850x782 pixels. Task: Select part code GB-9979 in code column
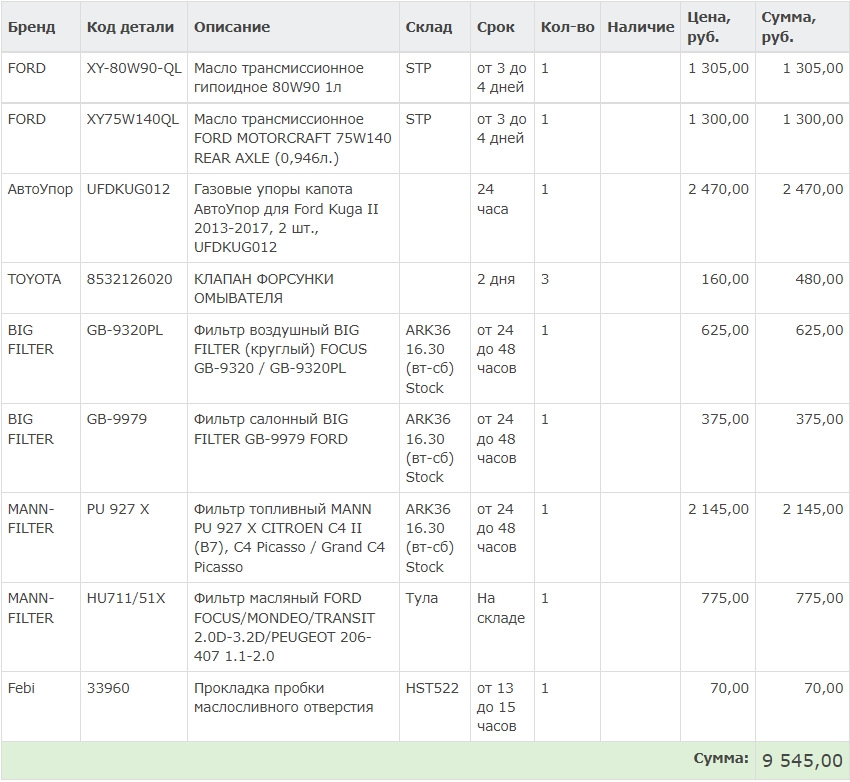coord(117,419)
